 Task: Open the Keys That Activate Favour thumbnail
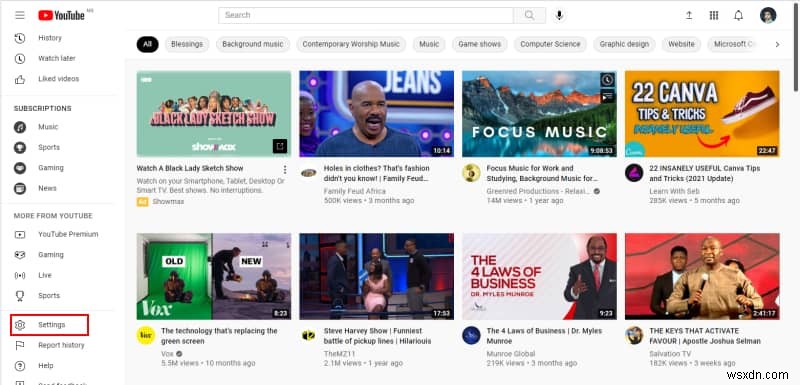[x=702, y=276]
